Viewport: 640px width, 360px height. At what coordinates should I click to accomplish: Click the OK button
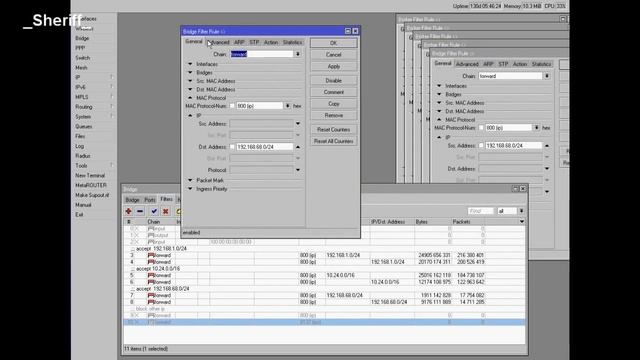[333, 43]
